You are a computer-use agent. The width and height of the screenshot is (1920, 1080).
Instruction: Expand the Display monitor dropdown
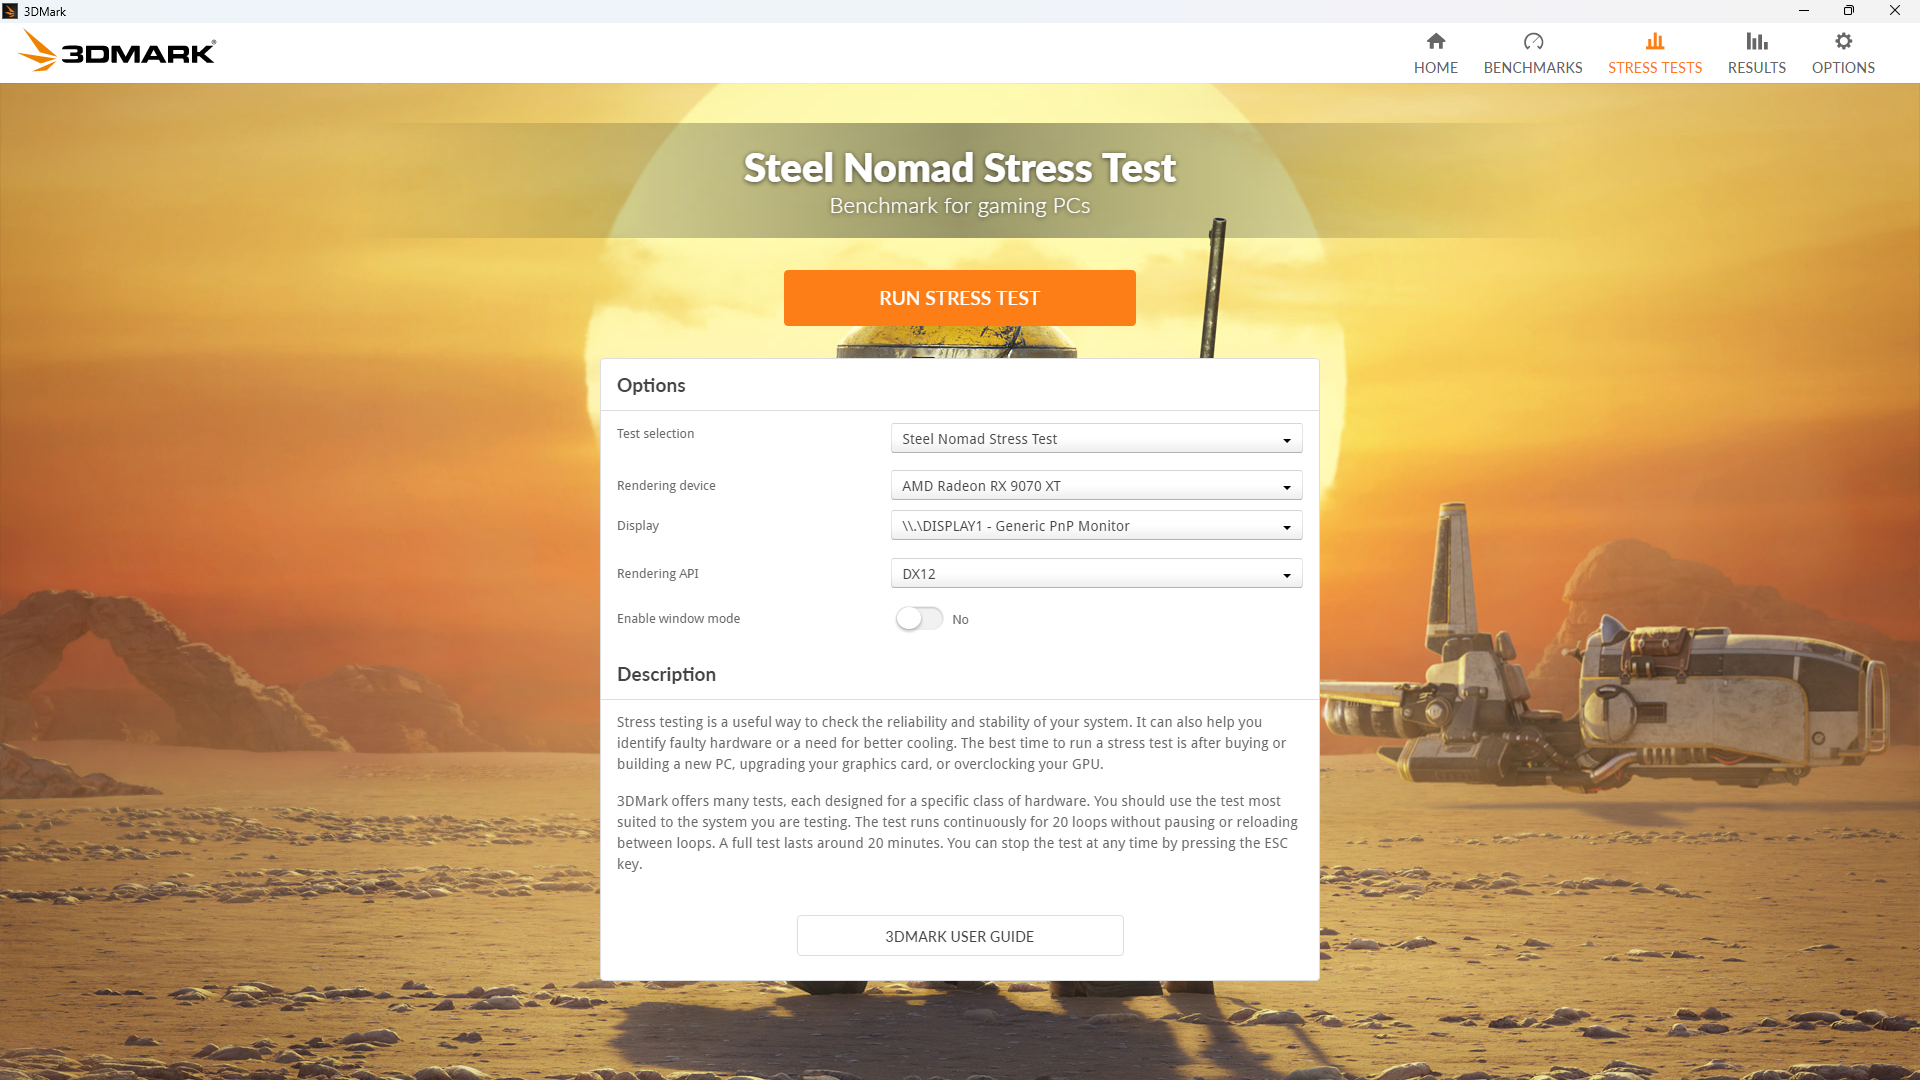1096,526
